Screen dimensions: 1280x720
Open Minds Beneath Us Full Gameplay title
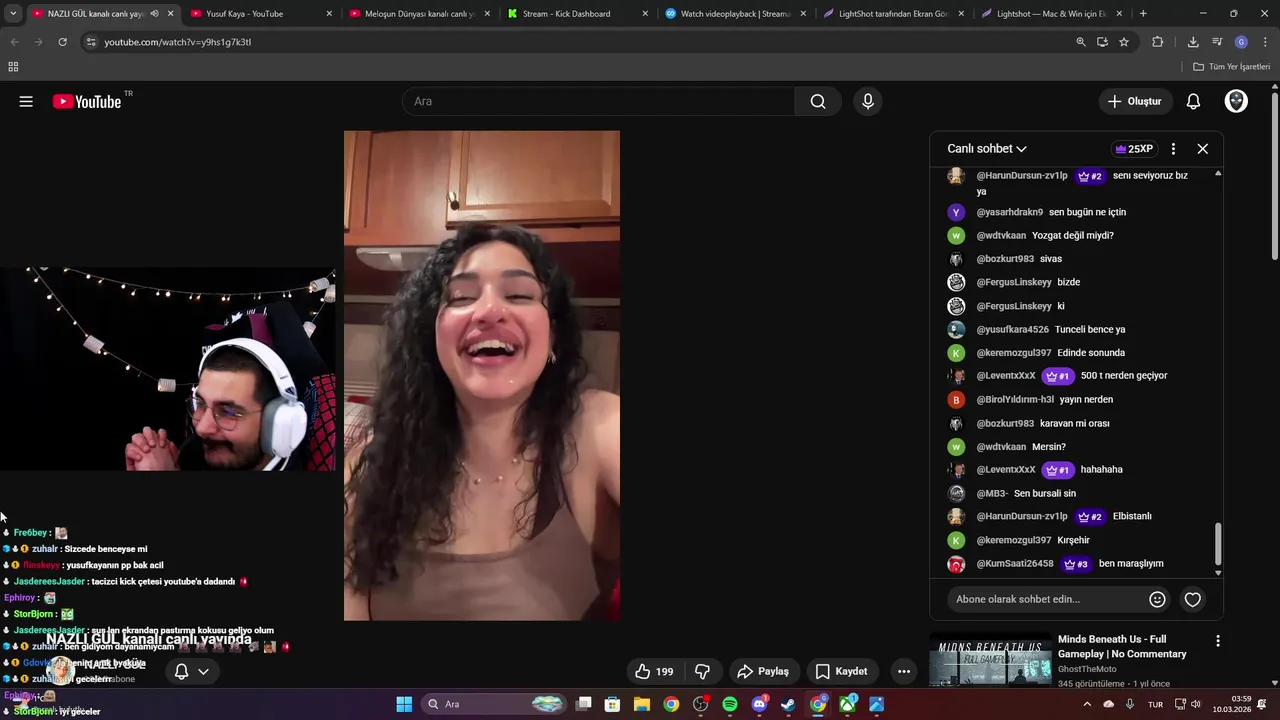coord(1122,646)
